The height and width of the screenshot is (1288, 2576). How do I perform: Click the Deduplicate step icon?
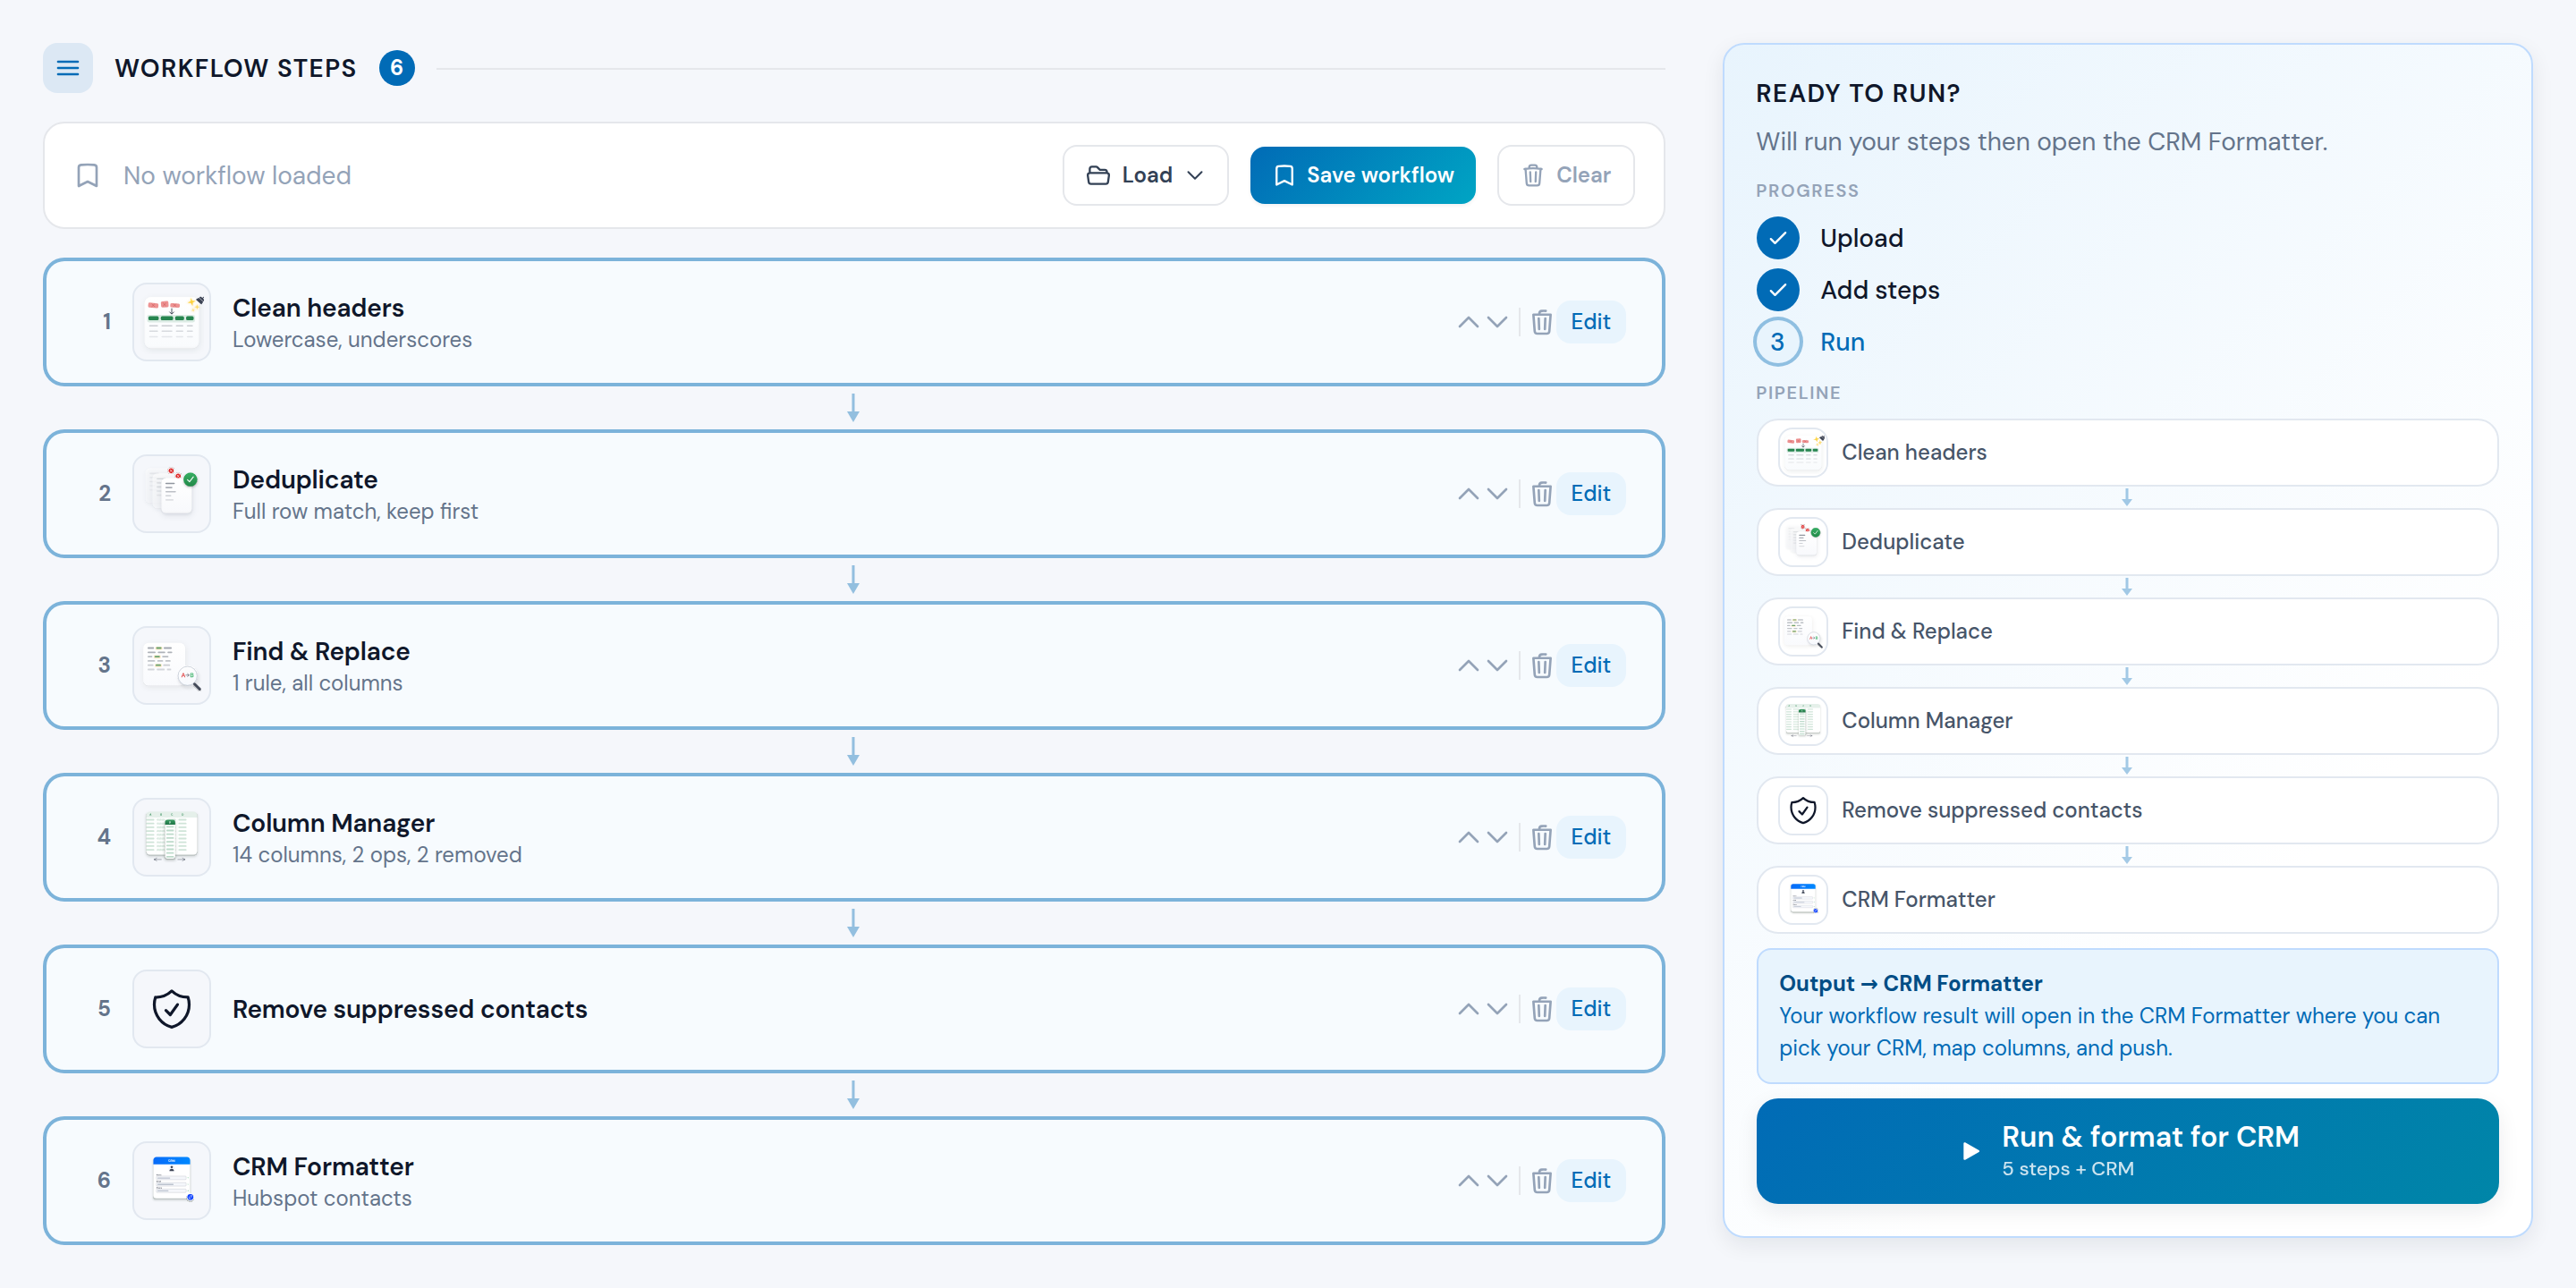(171, 493)
